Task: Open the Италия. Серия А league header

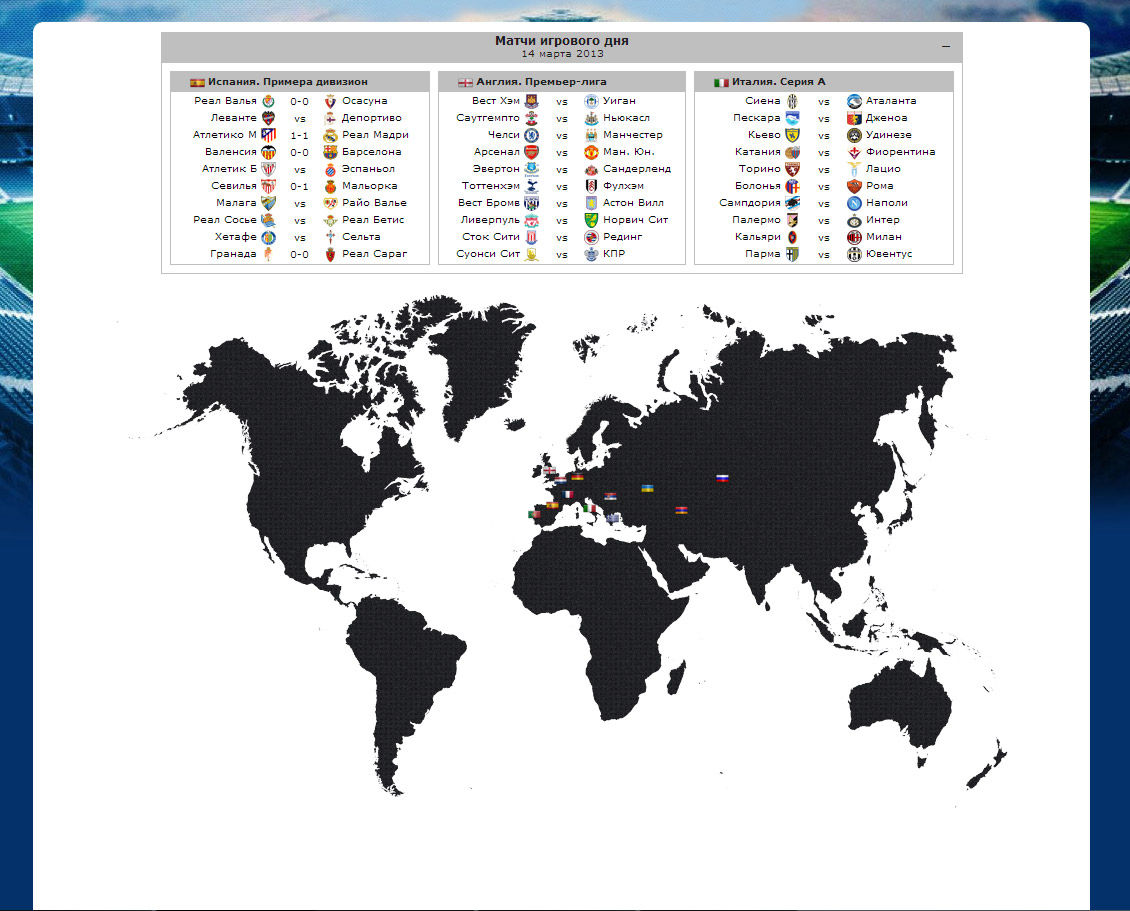Action: [x=778, y=81]
